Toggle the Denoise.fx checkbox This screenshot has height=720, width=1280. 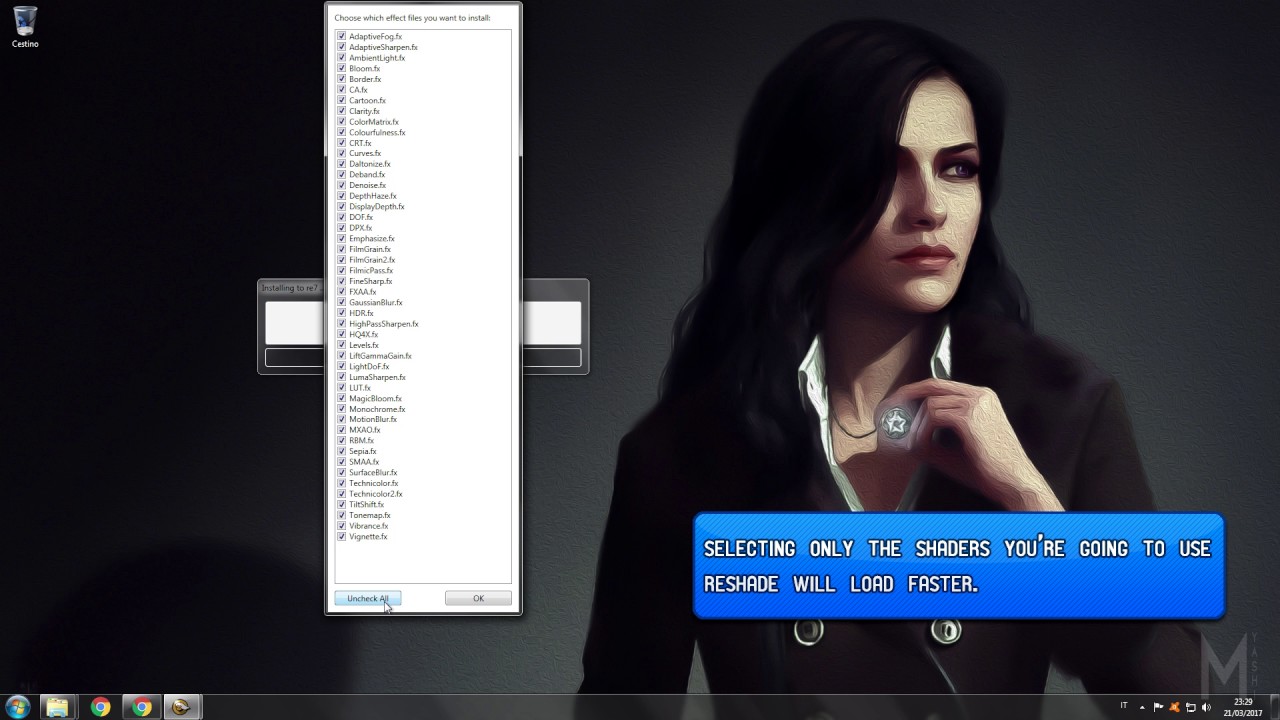[x=341, y=185]
